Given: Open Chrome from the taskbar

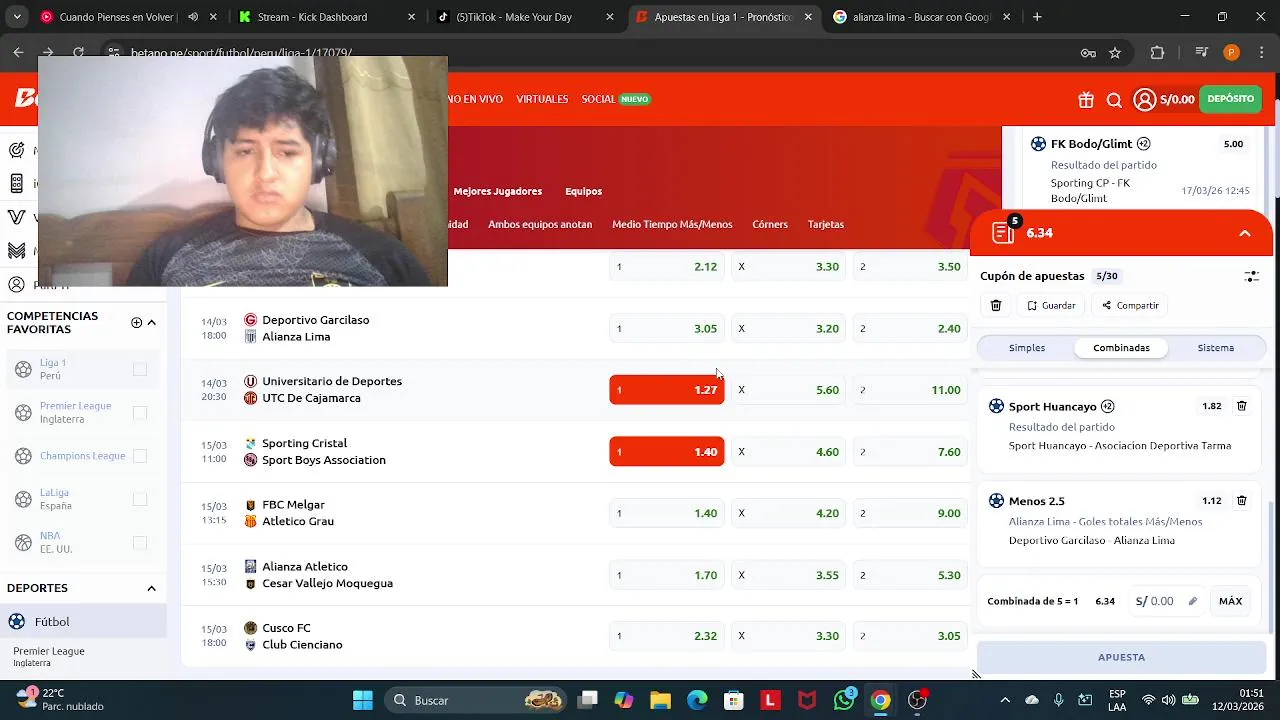Looking at the screenshot, I should [880, 700].
